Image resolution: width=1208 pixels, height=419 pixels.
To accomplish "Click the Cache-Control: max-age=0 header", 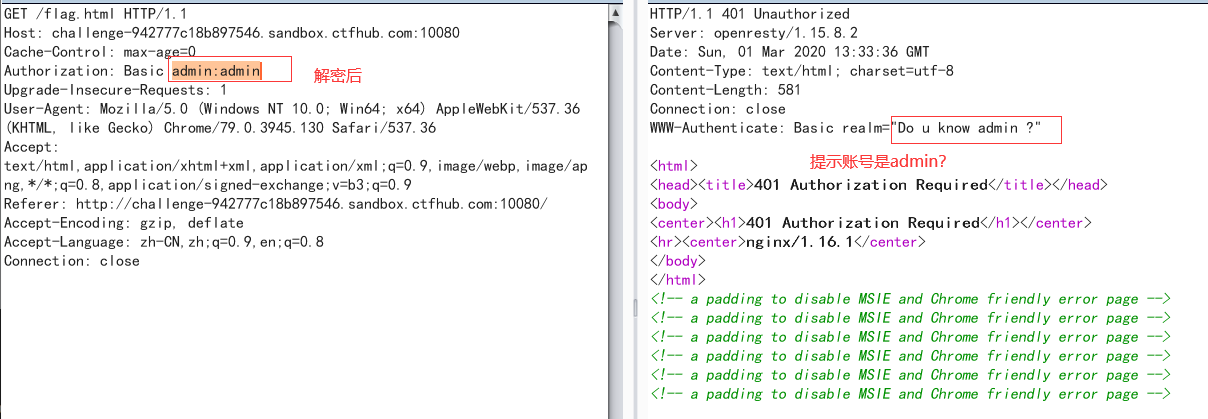I will click(x=100, y=52).
